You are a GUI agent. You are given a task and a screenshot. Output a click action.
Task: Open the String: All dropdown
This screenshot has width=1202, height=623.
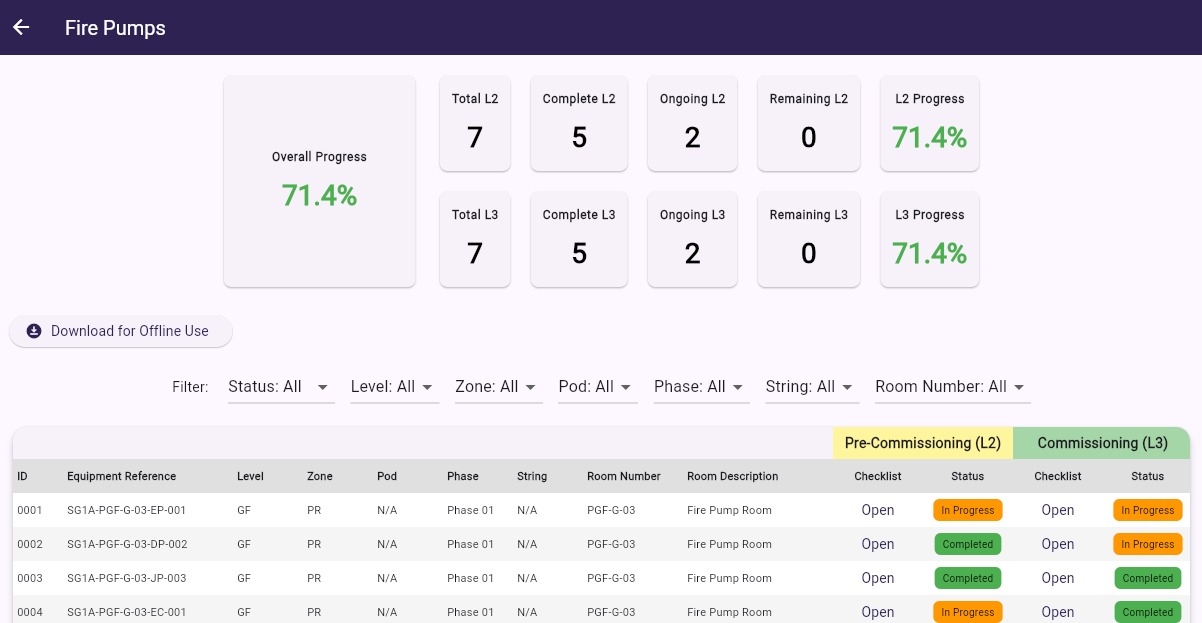coord(812,387)
